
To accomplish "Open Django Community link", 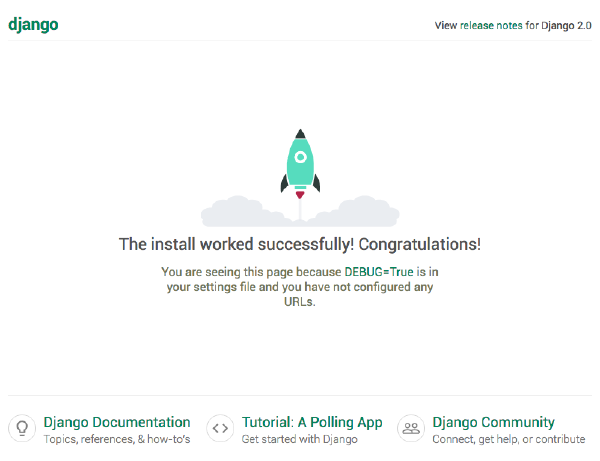I will coord(493,422).
